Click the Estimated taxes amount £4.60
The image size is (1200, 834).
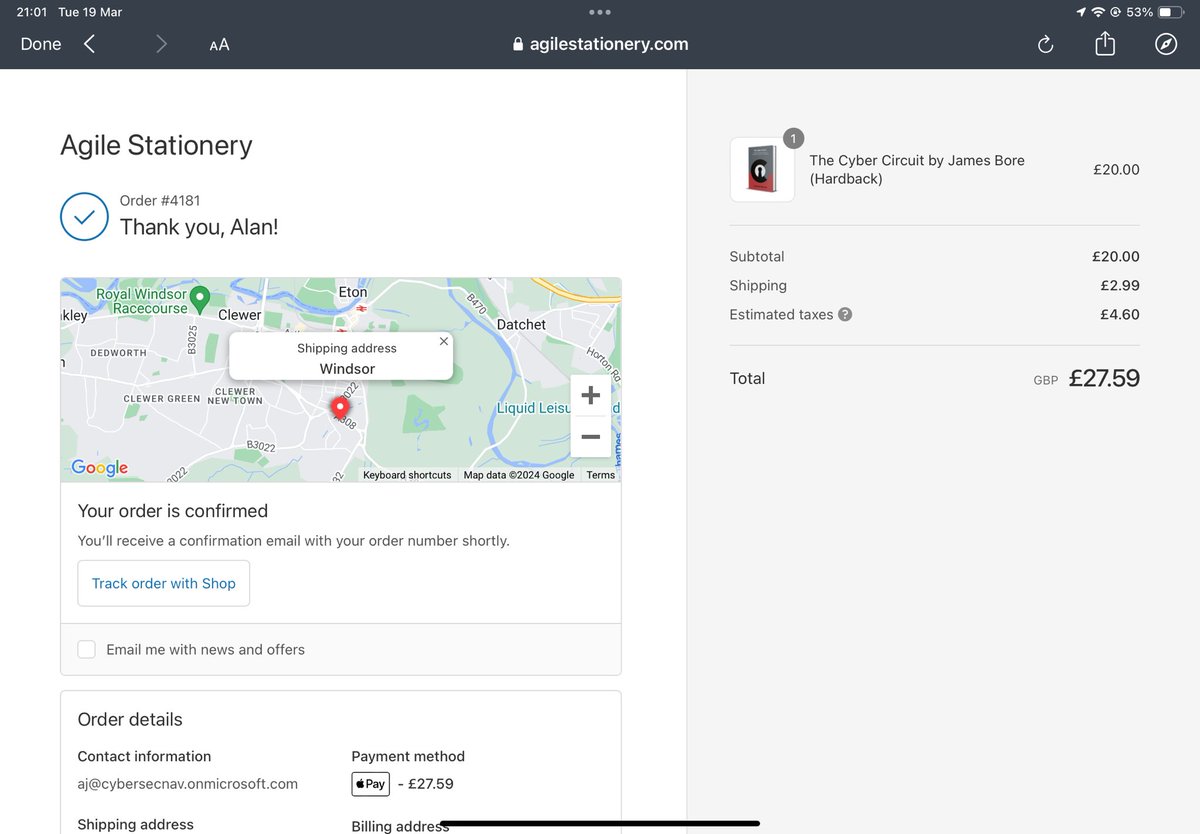point(1120,314)
